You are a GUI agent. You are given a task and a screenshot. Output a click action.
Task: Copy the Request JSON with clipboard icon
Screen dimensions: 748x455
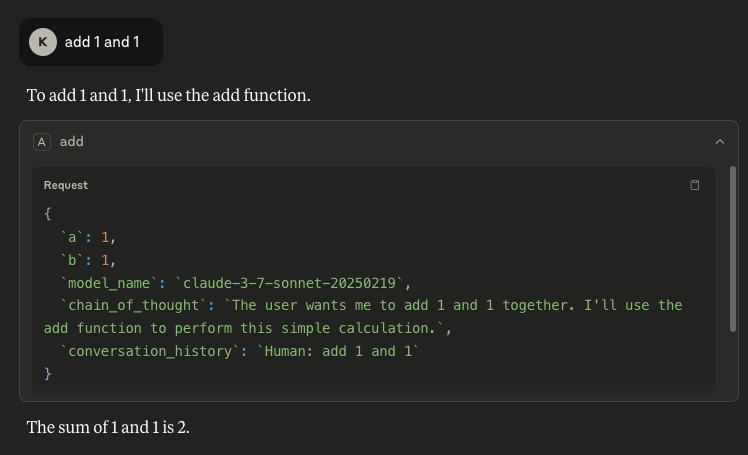click(695, 185)
